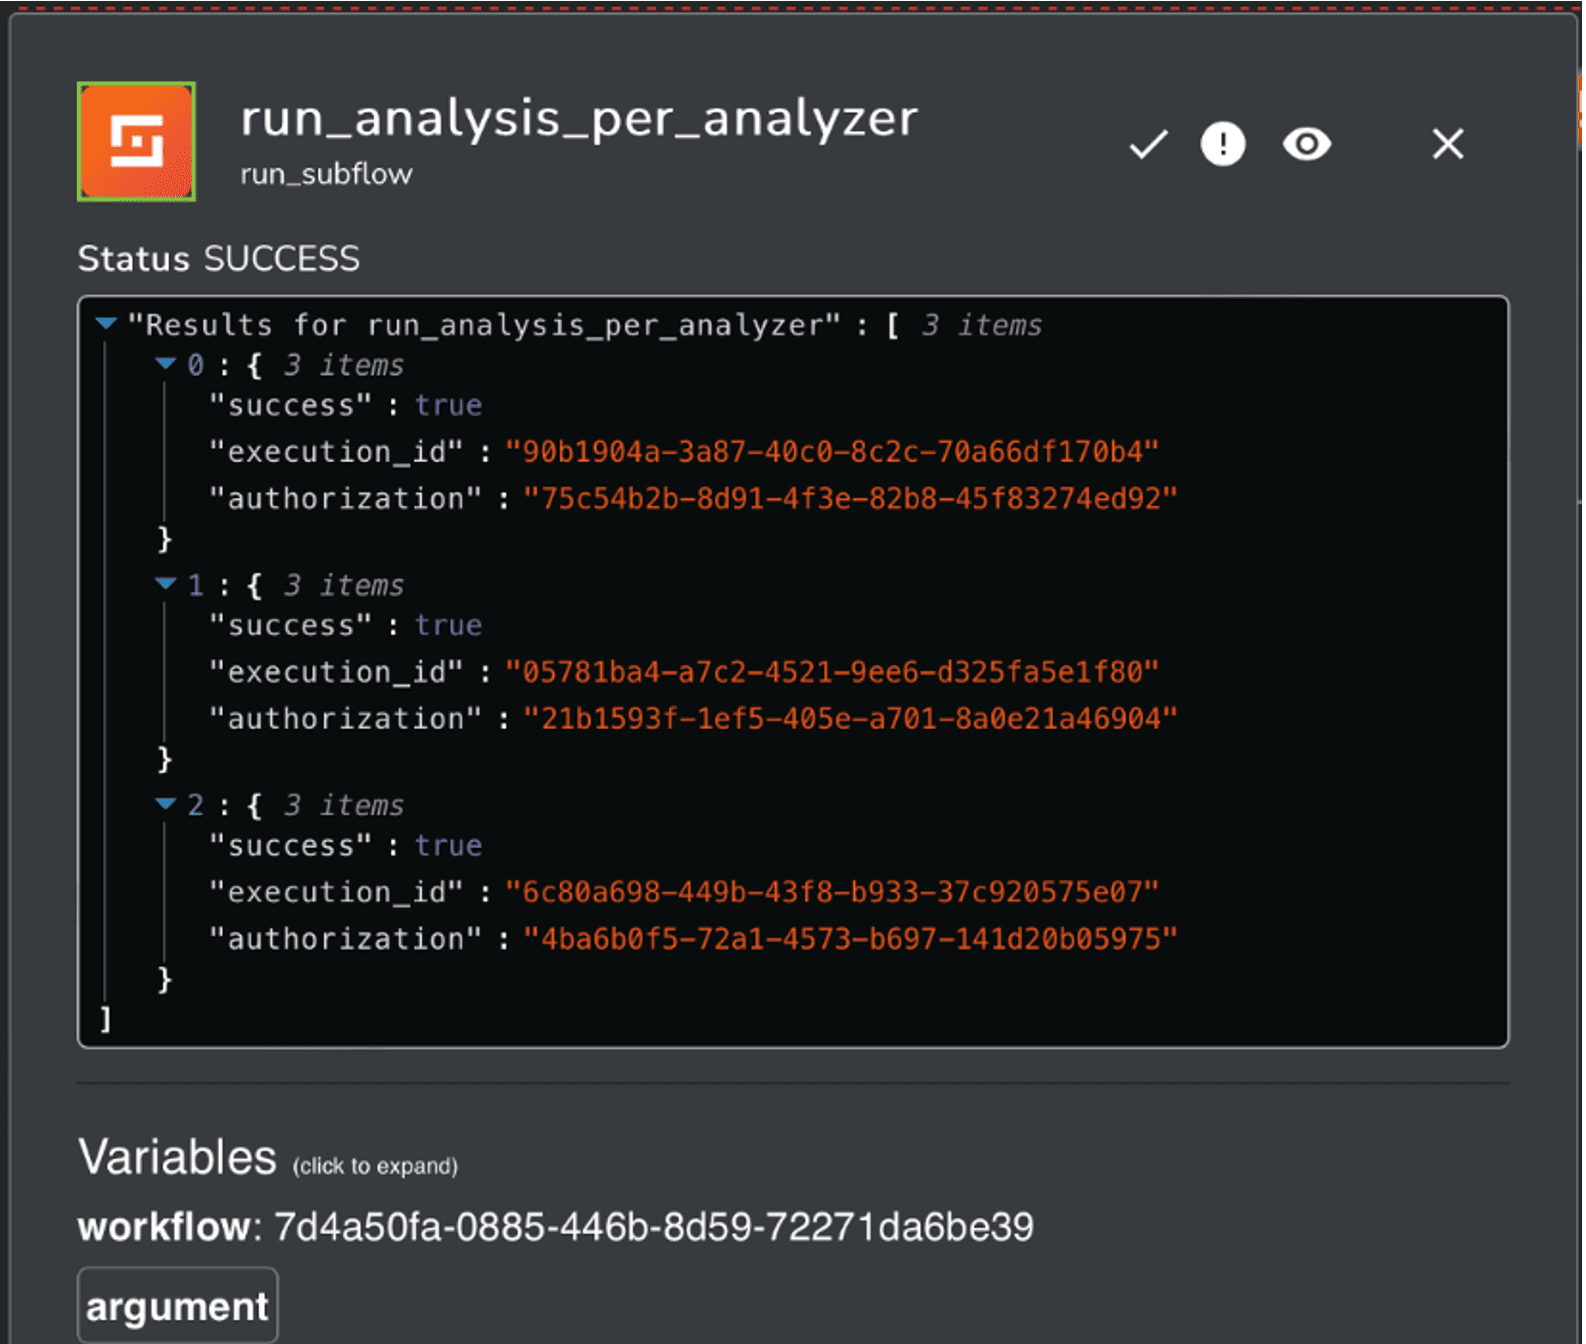Collapse result item 0
Screen dimensions: 1586x1344
(x=166, y=364)
